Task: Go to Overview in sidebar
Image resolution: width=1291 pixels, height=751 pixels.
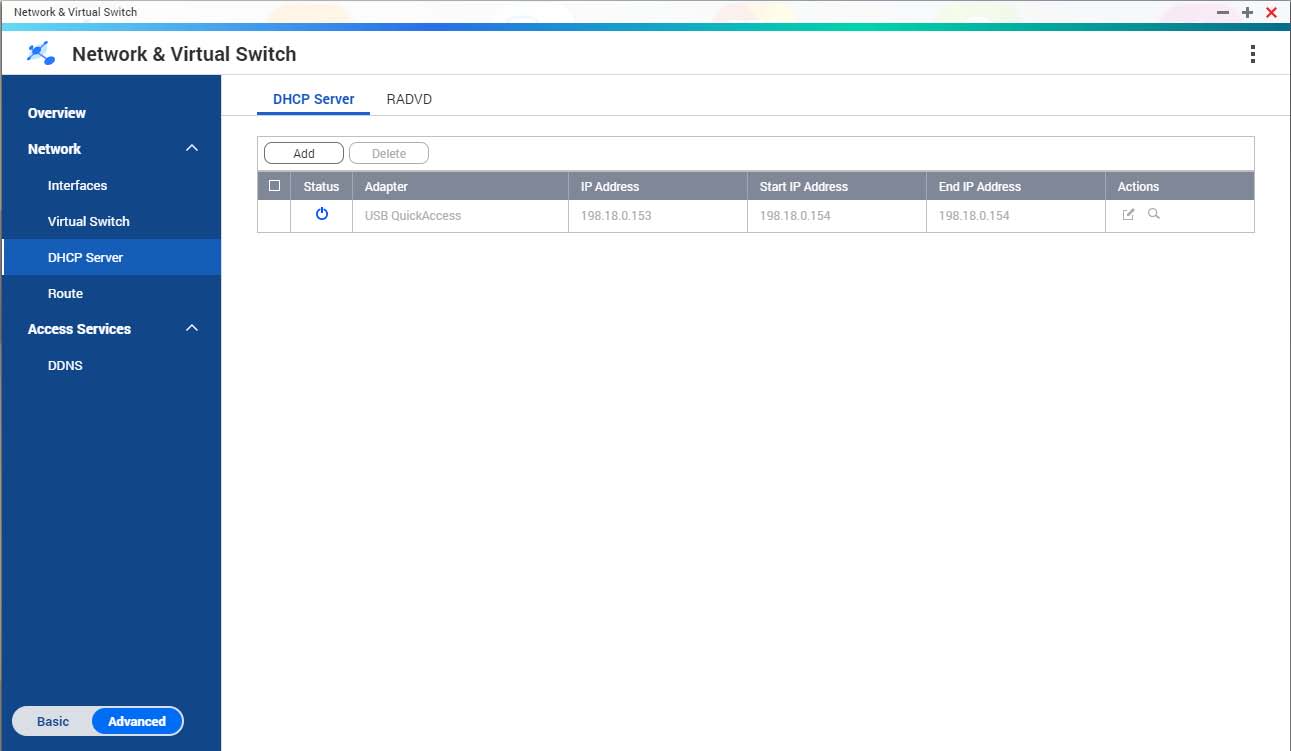Action: pyautogui.click(x=57, y=113)
